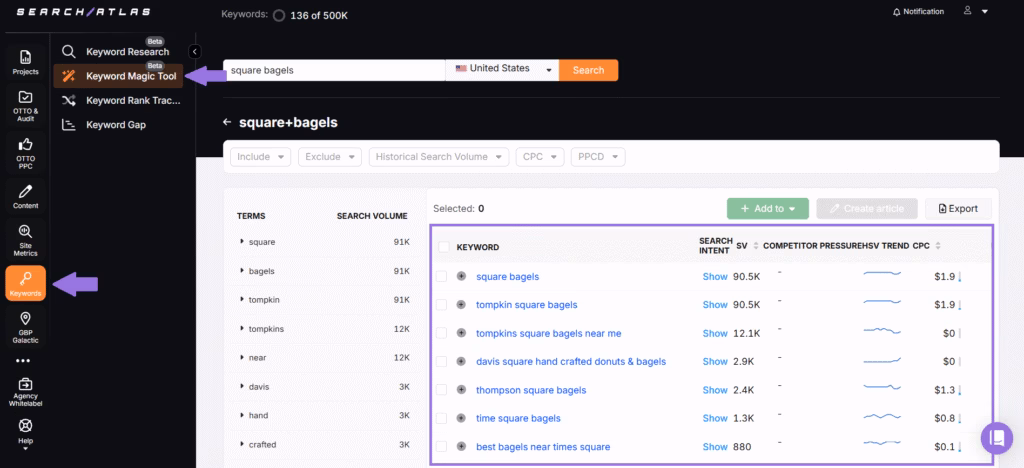Open Site Metrics in sidebar
1024x468 pixels.
click(x=25, y=240)
